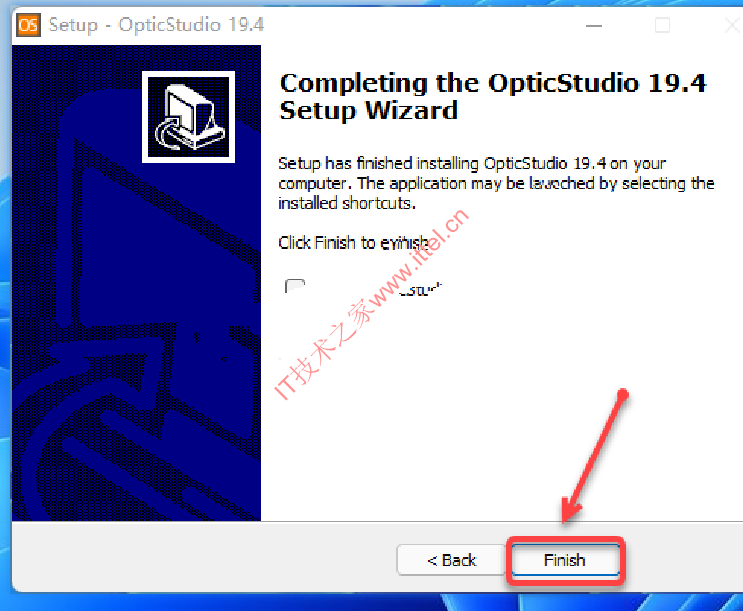Go to the previous step with < Back
Viewport: 743px width, 611px height.
tap(451, 560)
